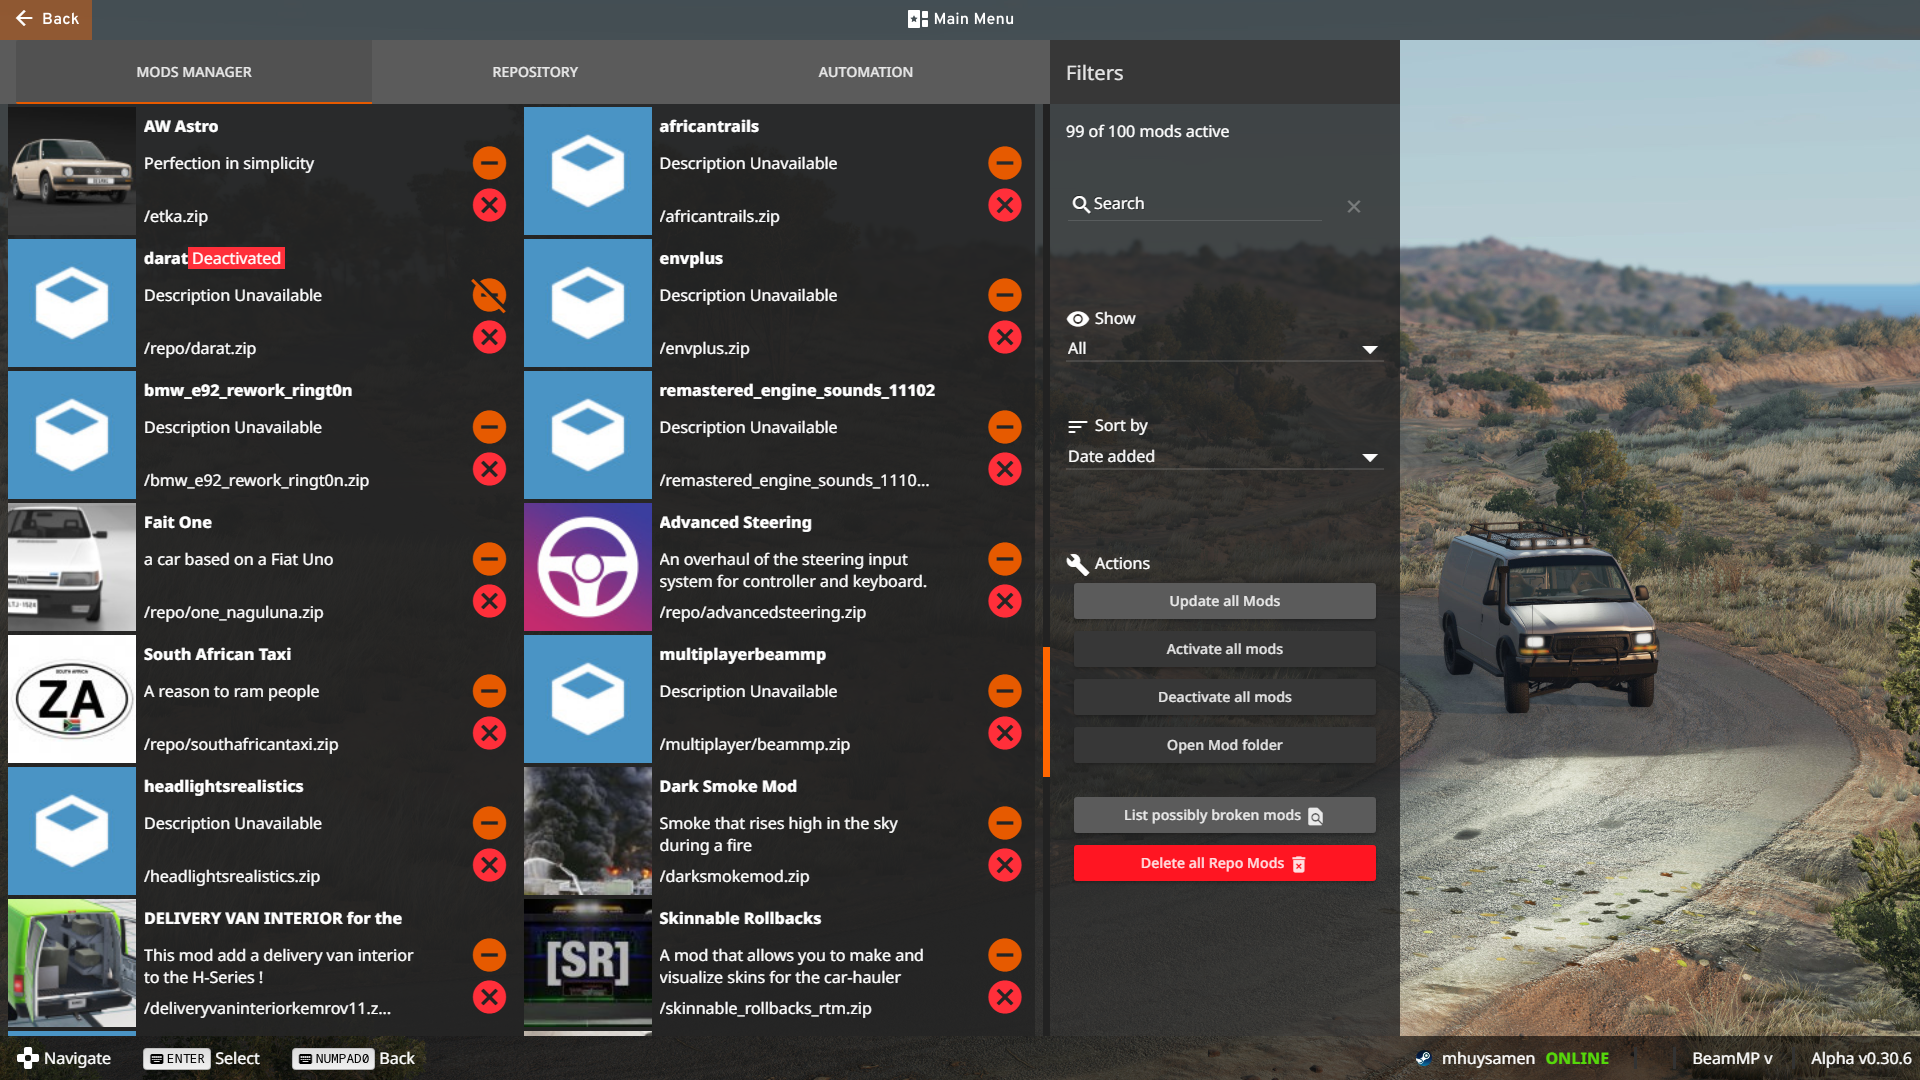Screen dimensions: 1920x1080
Task: Select the Advanced Steering wheel thumbnail
Action: click(588, 567)
